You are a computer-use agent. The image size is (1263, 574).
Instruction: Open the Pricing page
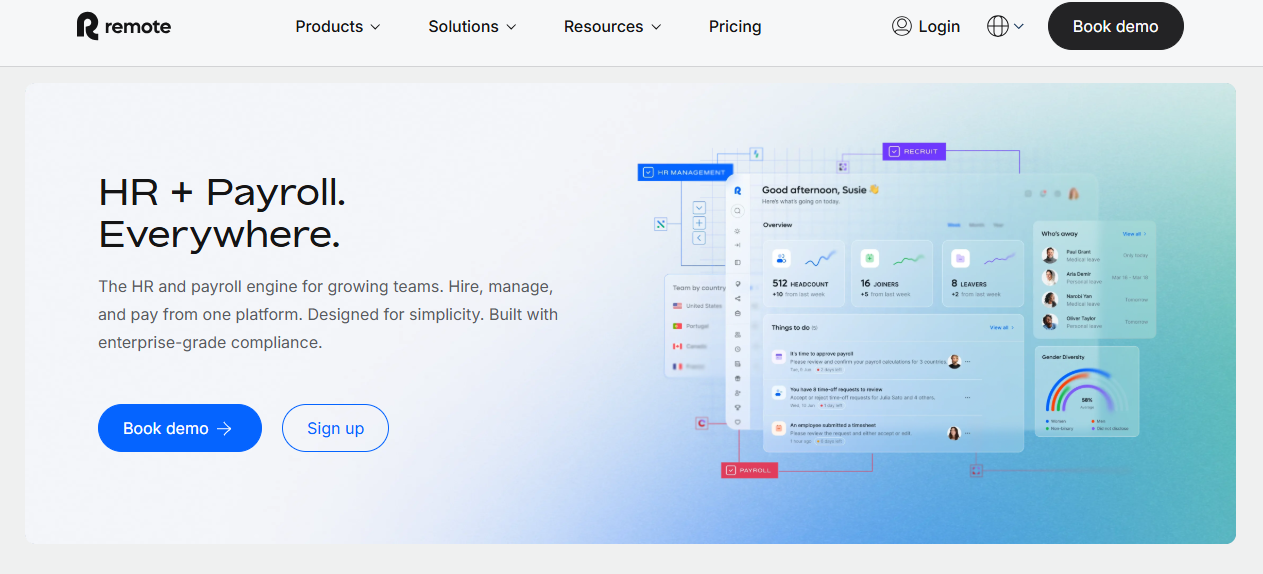click(735, 27)
